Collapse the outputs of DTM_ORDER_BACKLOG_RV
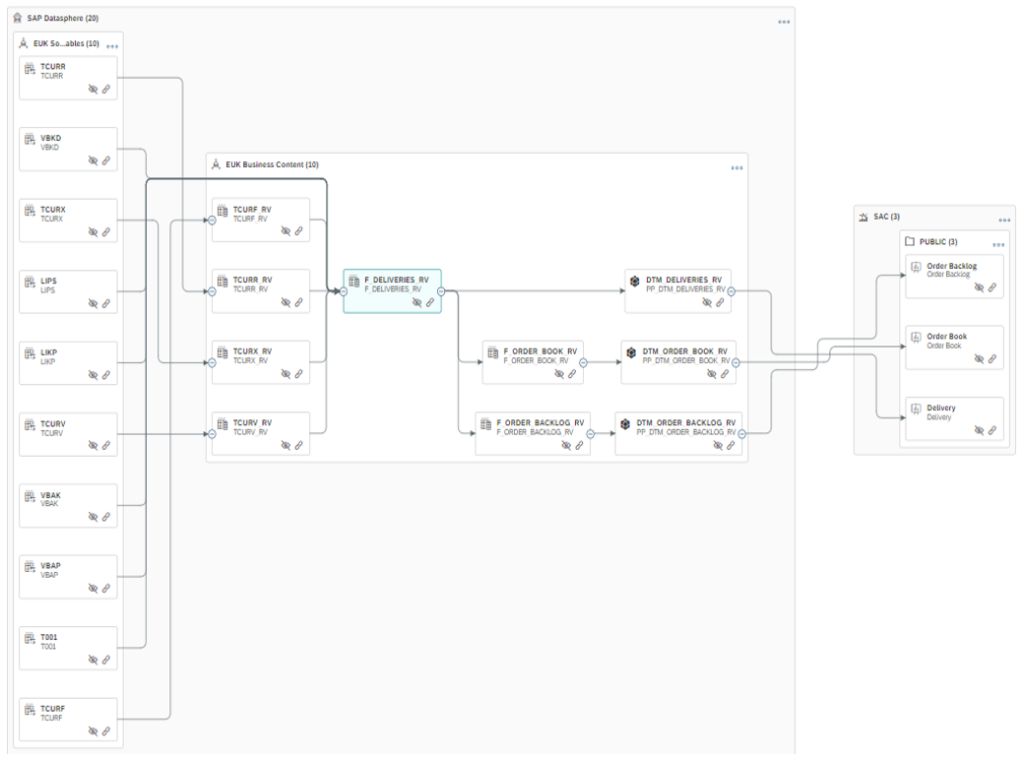The height and width of the screenshot is (760, 1024). (742, 434)
